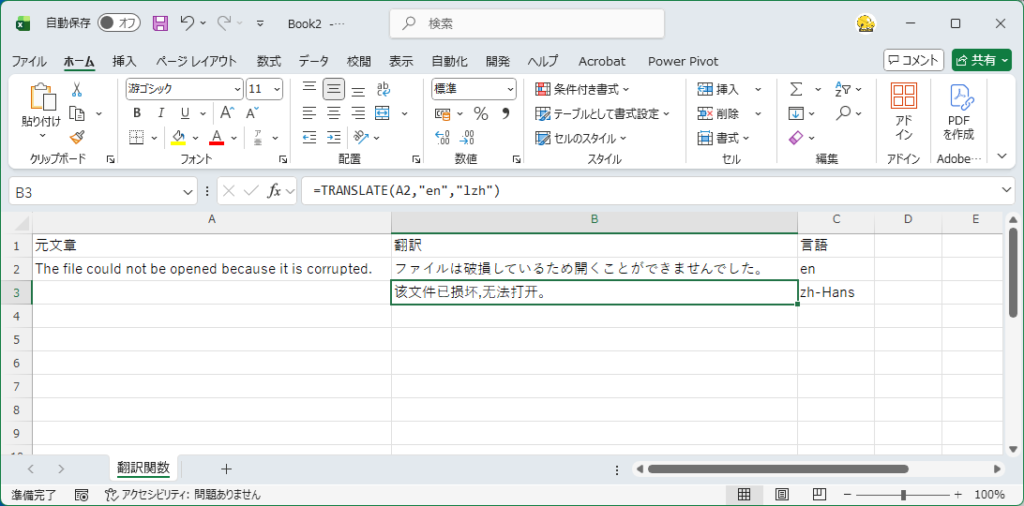Viewport: 1024px width, 506px height.
Task: Expand the number format dropdown 標準
Action: pyautogui.click(x=509, y=89)
